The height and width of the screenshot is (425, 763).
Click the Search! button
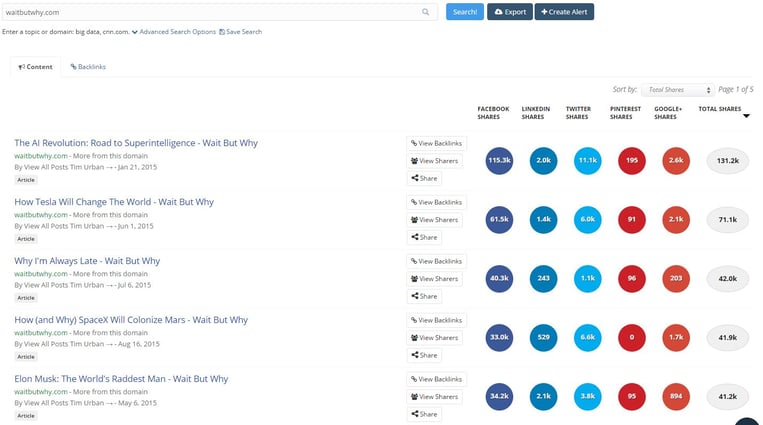[465, 12]
